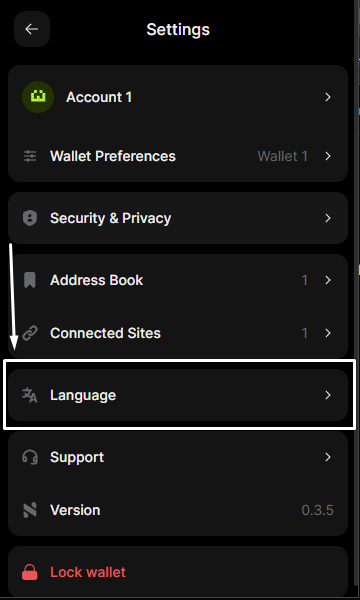Screen dimensions: 360x600
Task: Click the green Account 1 avatar
Action: [x=38, y=97]
